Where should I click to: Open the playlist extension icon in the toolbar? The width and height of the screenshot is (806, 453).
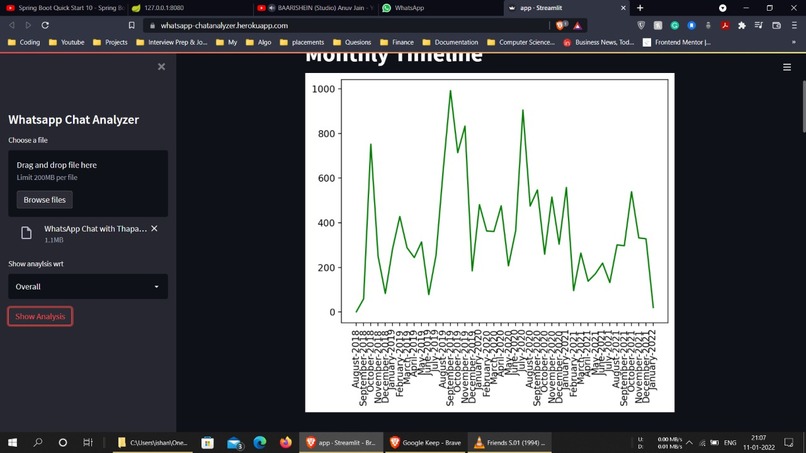point(759,25)
